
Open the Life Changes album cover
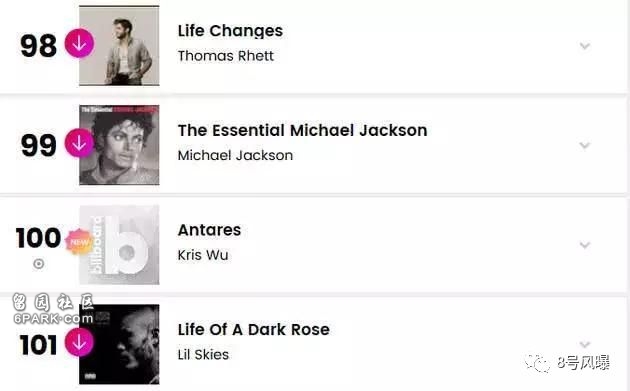pyautogui.click(x=119, y=45)
